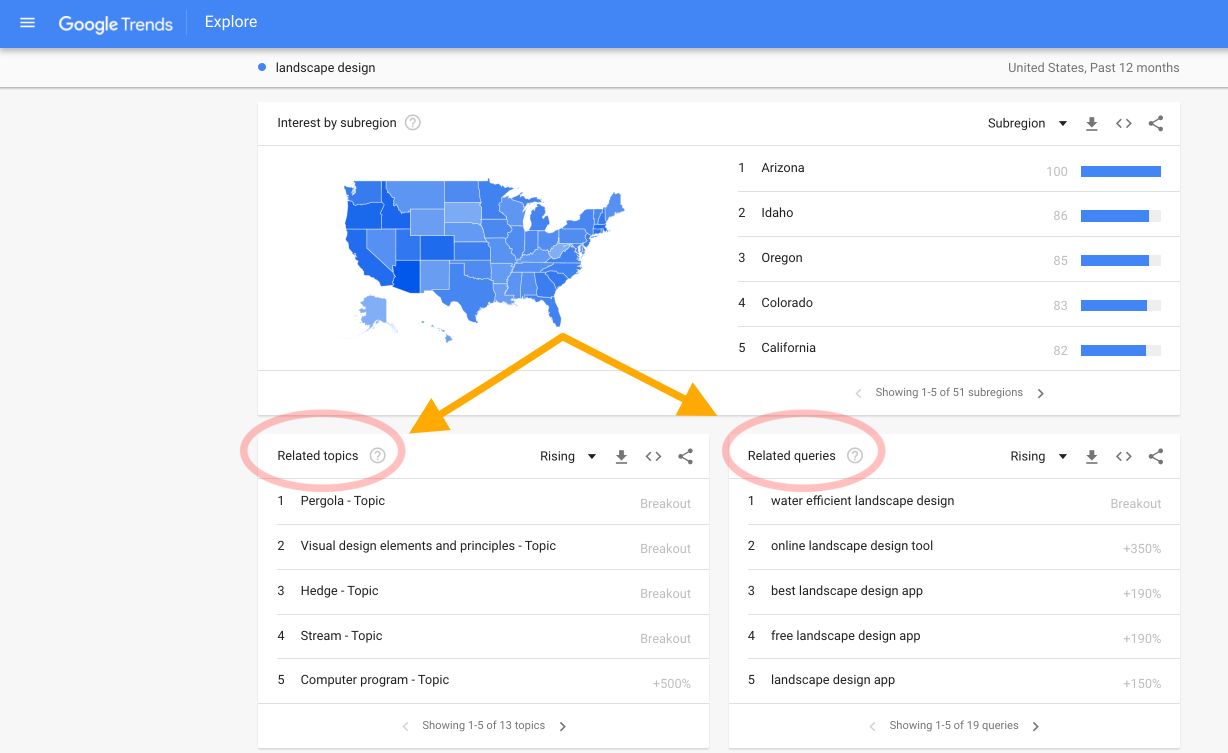Download the Related topics data
Image resolution: width=1228 pixels, height=753 pixels.
(x=621, y=456)
